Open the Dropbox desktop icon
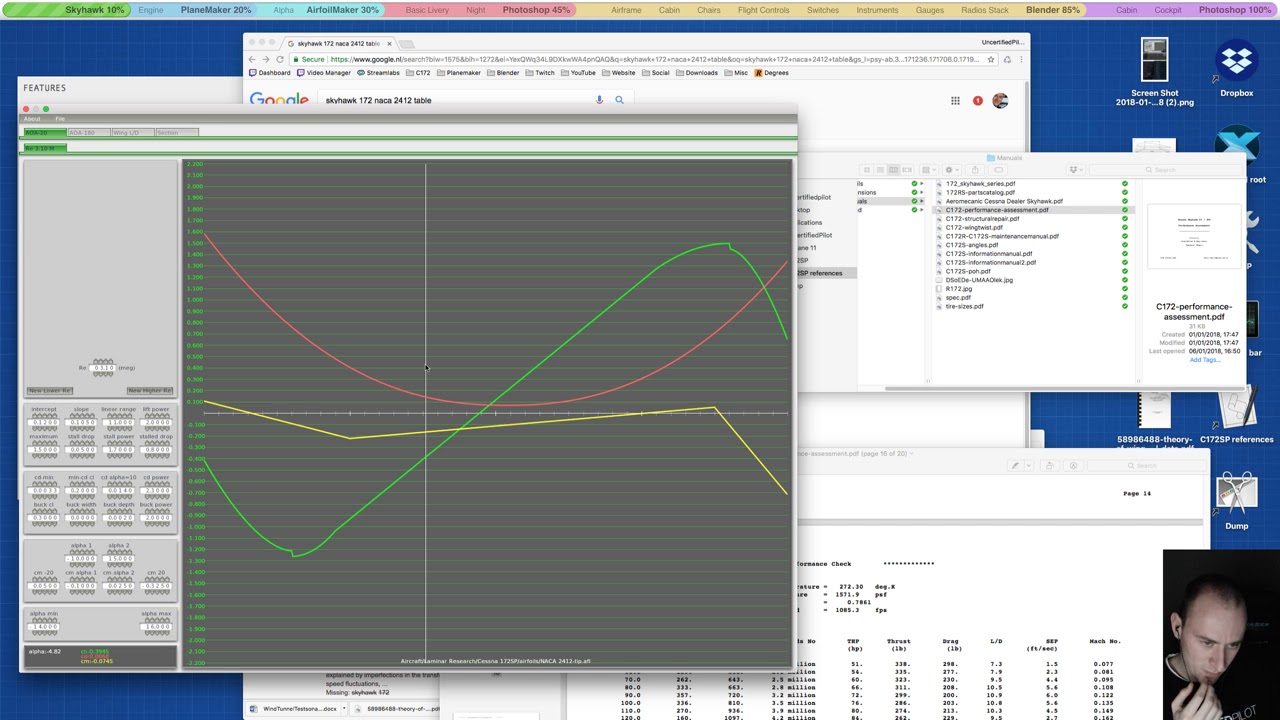 1236,66
